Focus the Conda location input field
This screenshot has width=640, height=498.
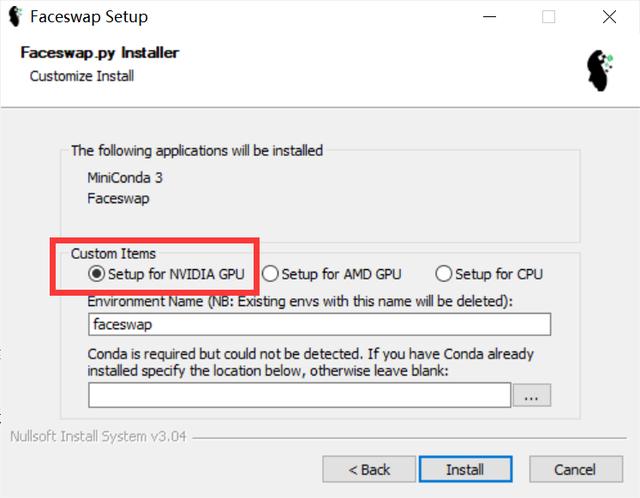(300, 396)
